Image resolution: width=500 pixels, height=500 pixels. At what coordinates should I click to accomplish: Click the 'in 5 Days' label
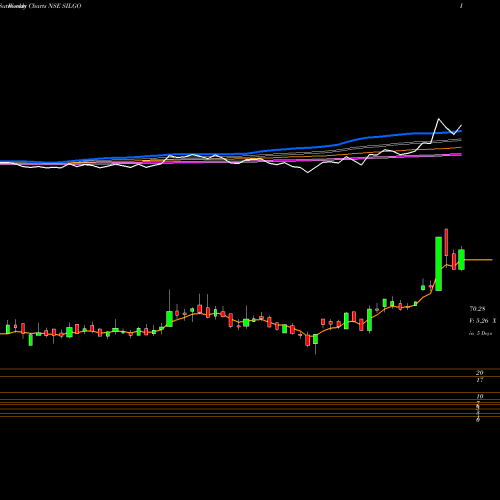click(x=481, y=333)
